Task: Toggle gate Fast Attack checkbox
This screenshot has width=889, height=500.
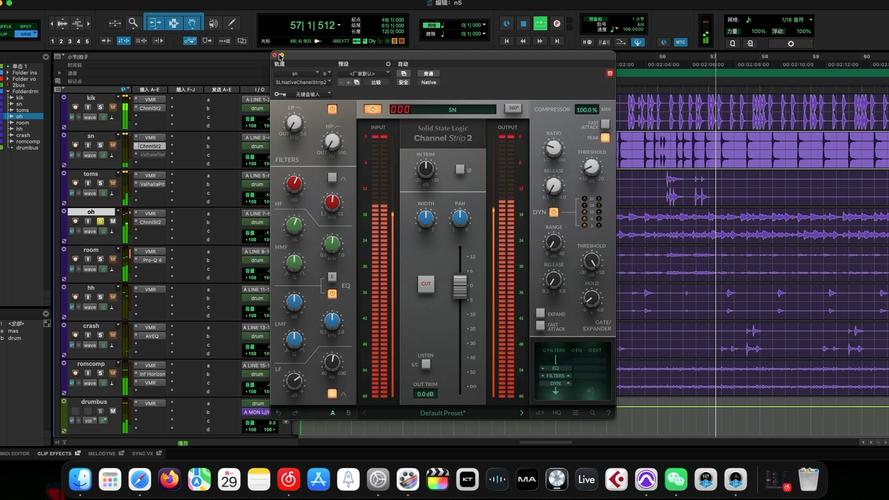Action: tap(540, 326)
